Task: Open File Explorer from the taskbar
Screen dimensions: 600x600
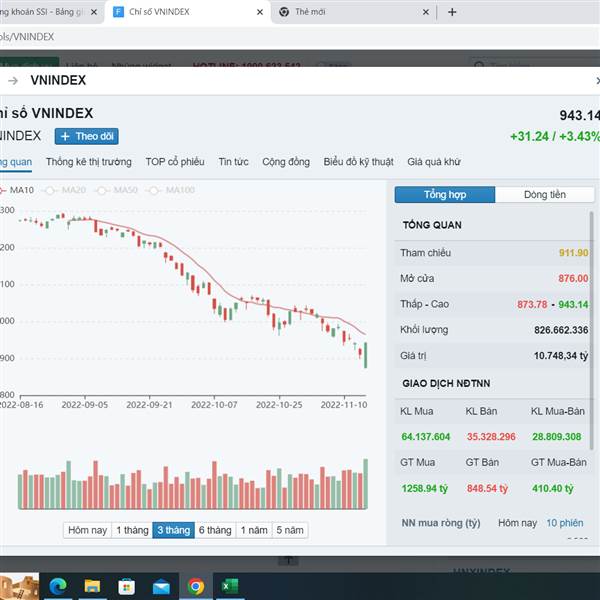Action: click(x=92, y=586)
